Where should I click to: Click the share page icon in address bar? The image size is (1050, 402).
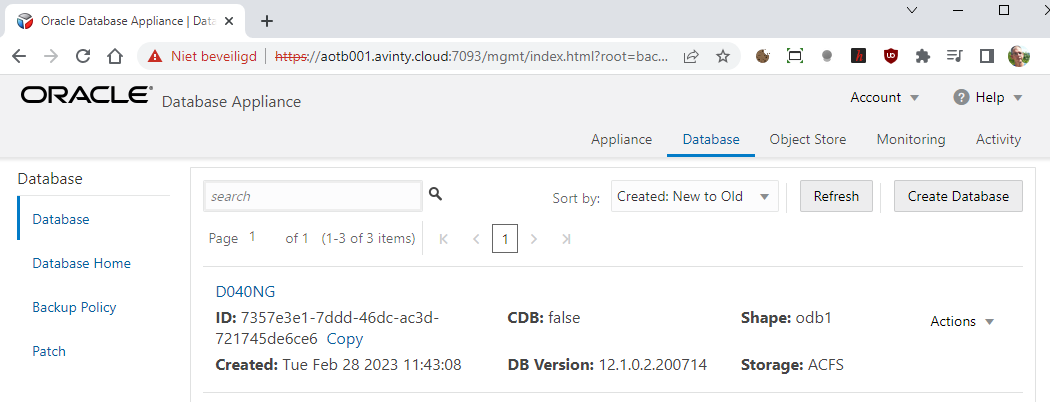(x=691, y=57)
